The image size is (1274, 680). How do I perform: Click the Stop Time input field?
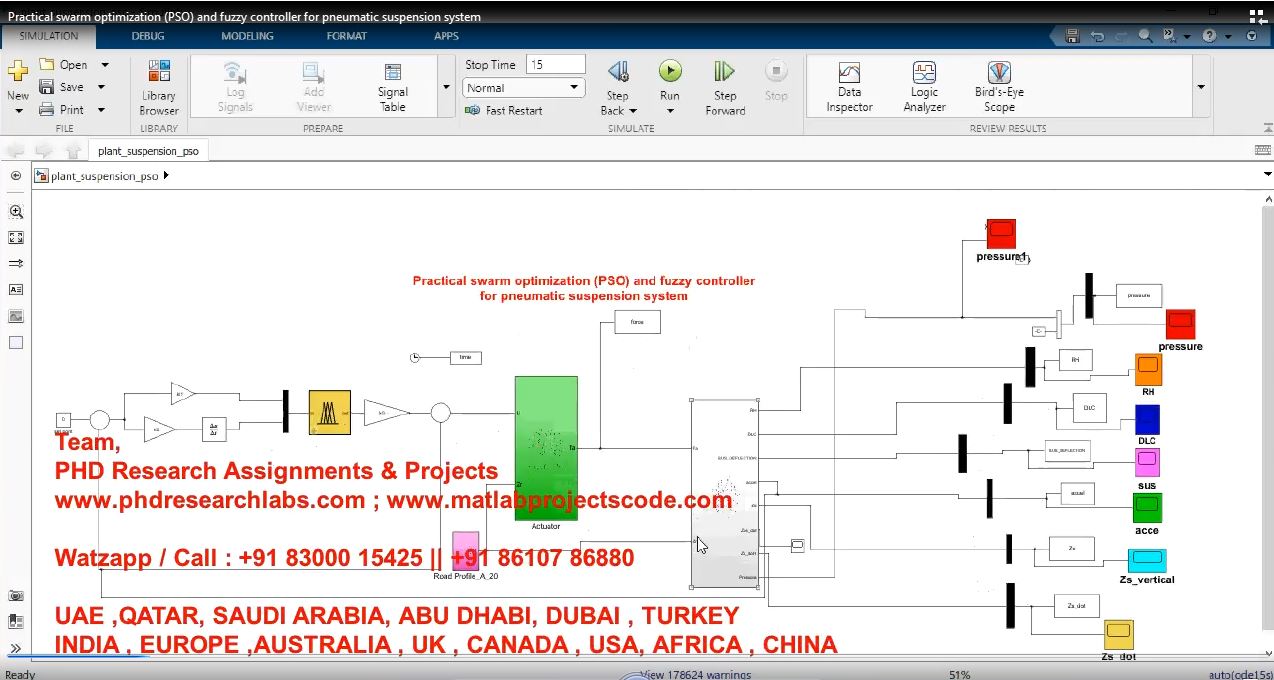tap(555, 64)
